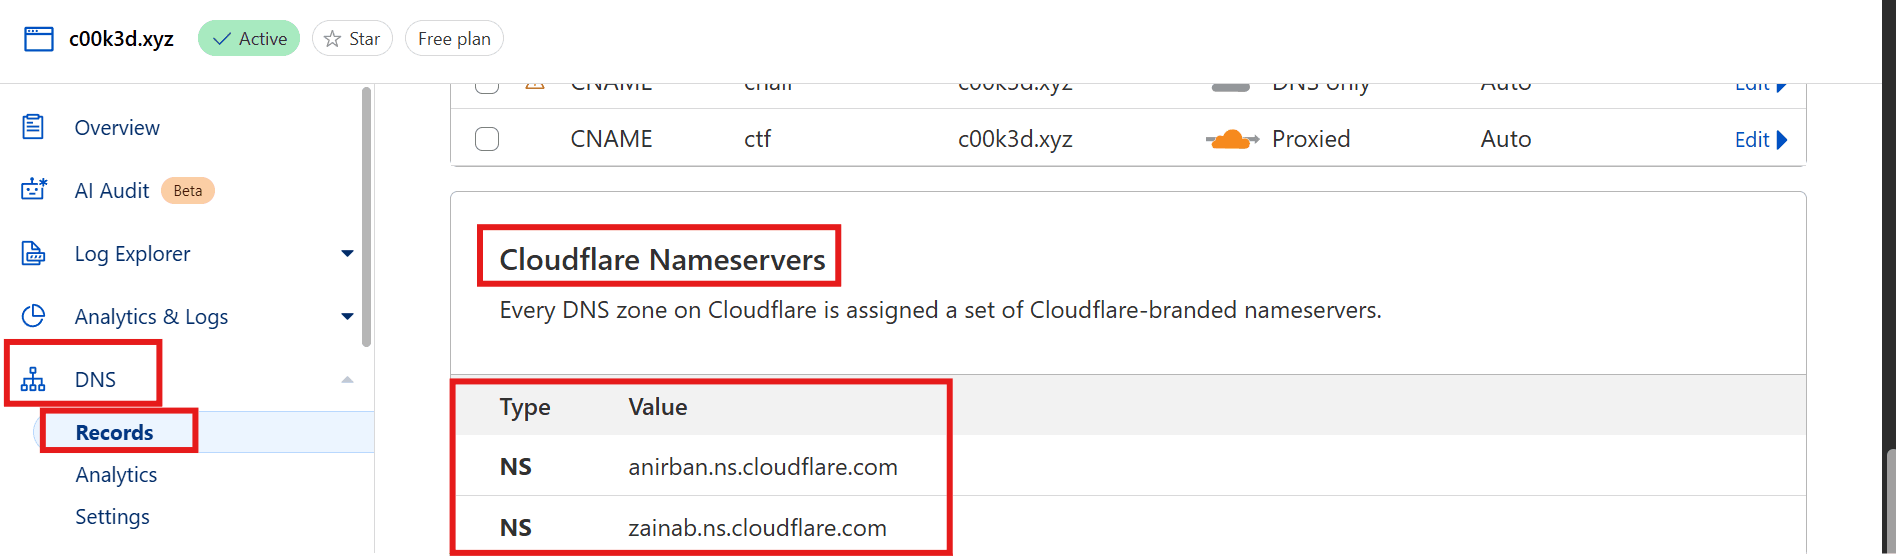Click the DNS network tree icon

(x=34, y=380)
